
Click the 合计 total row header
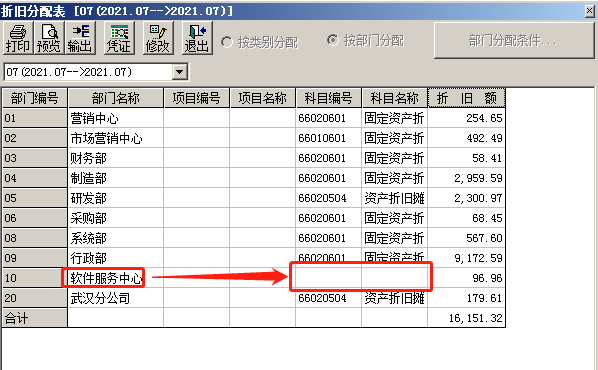(35, 318)
